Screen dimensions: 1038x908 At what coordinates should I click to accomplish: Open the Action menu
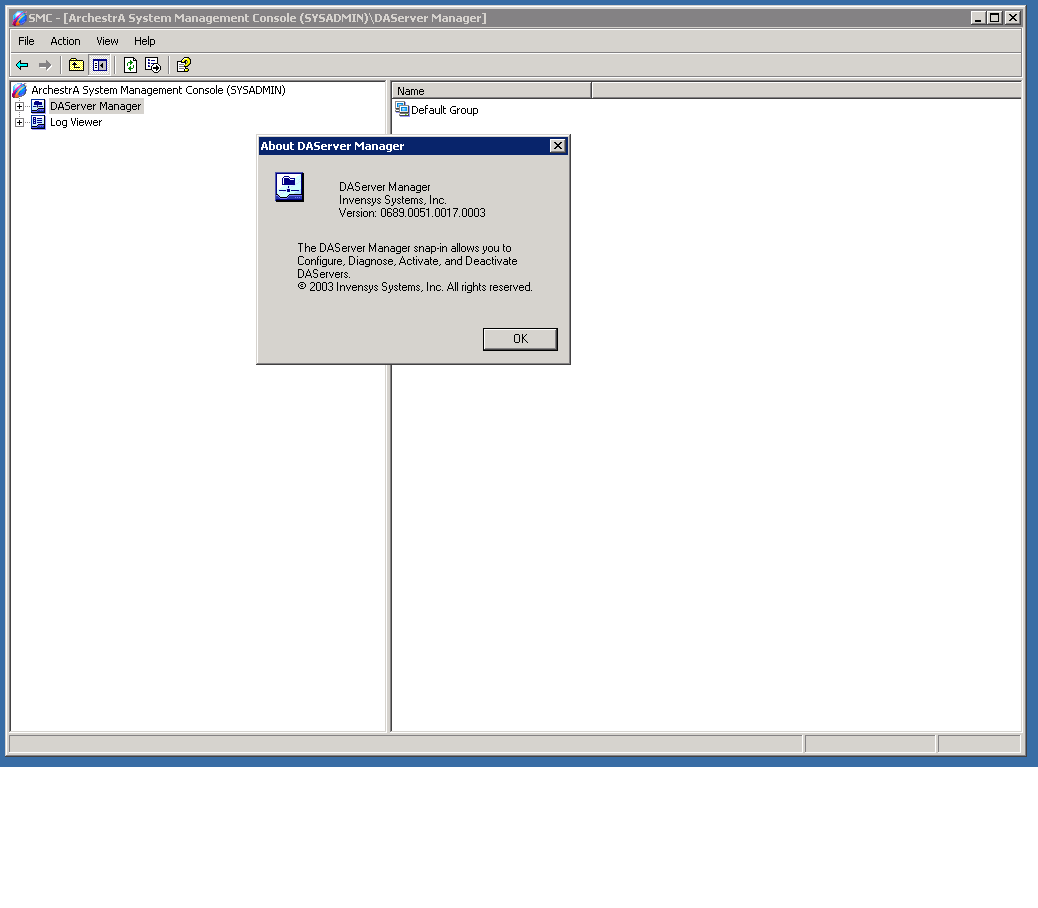tap(65, 41)
